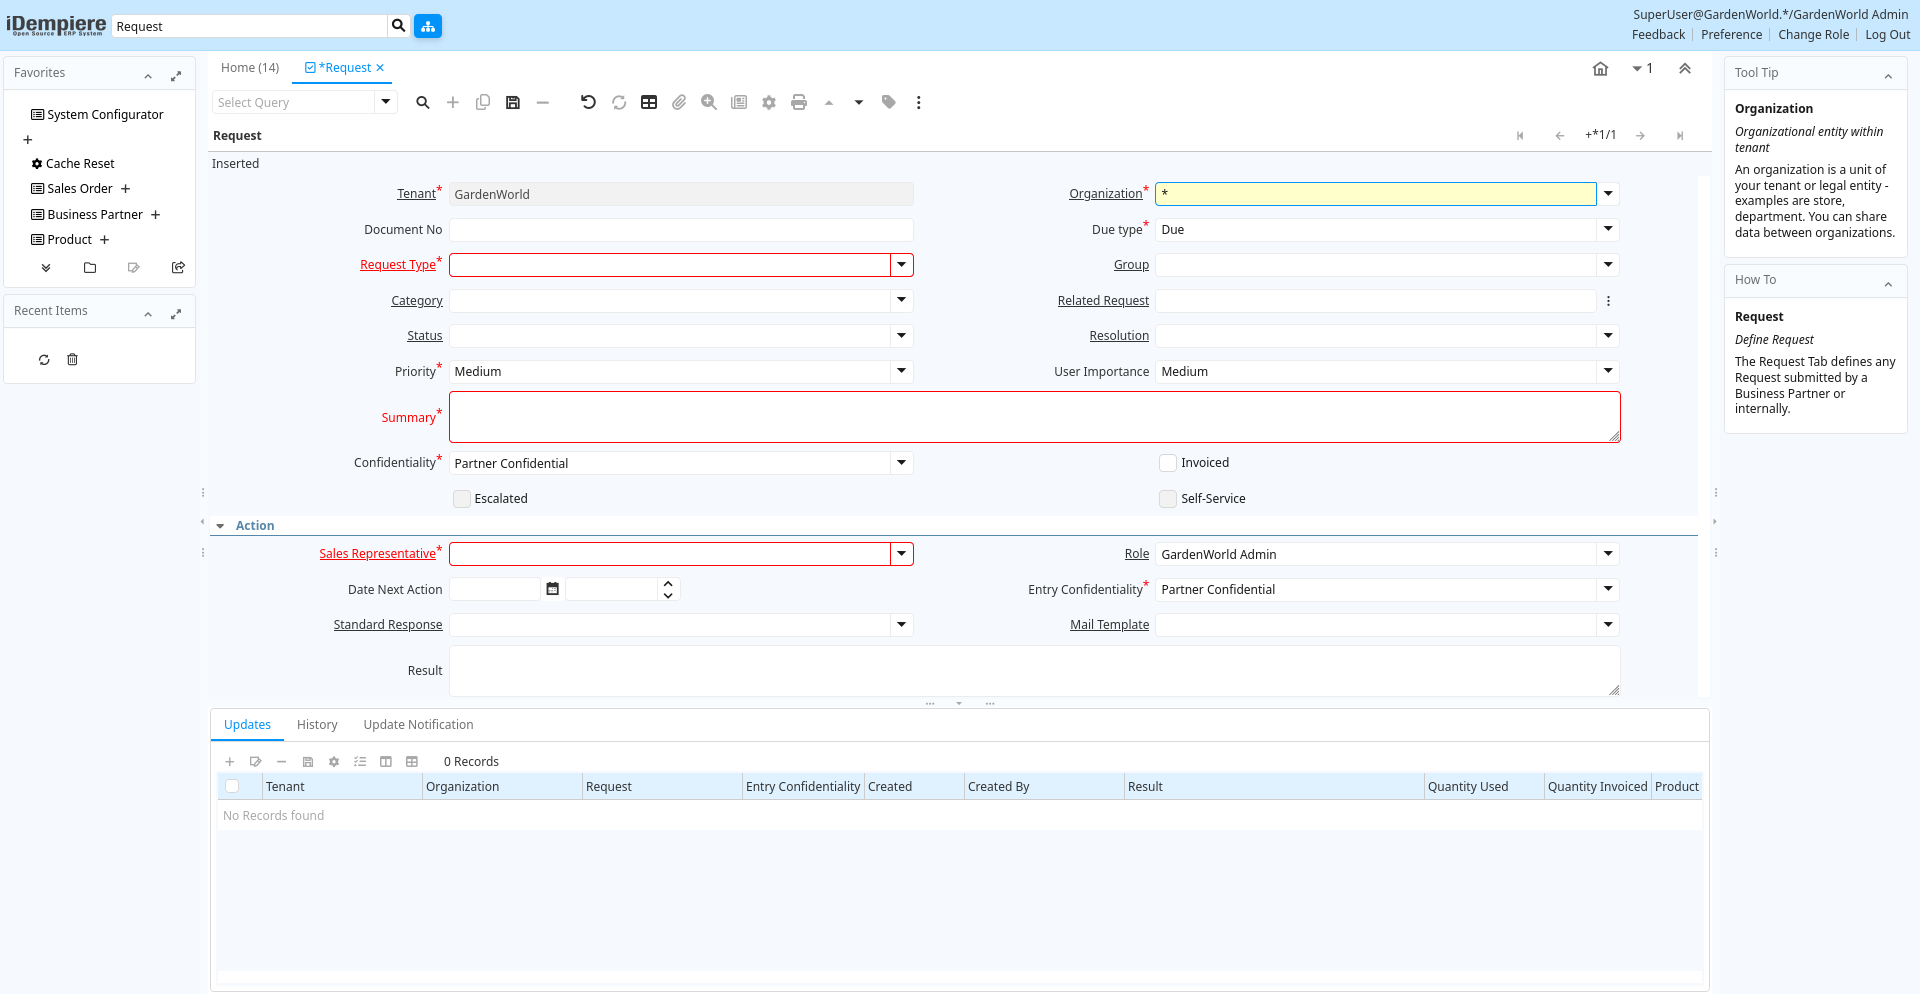This screenshot has height=994, width=1920.
Task: Click the Print icon in the toolbar
Action: 798,102
